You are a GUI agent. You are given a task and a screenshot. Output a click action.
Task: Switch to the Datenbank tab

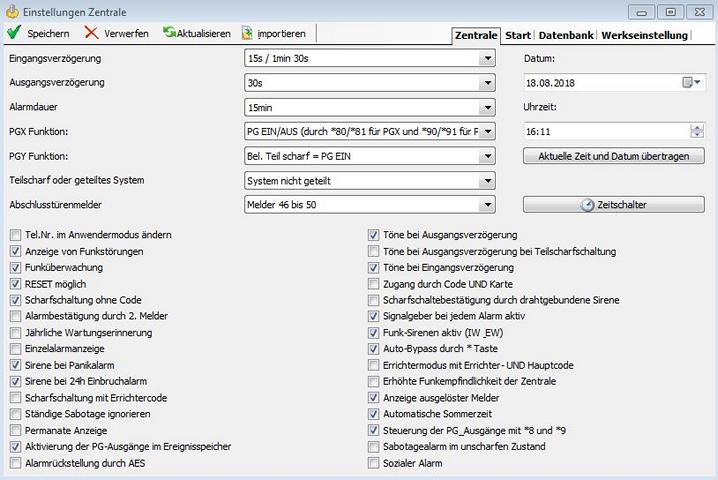565,35
